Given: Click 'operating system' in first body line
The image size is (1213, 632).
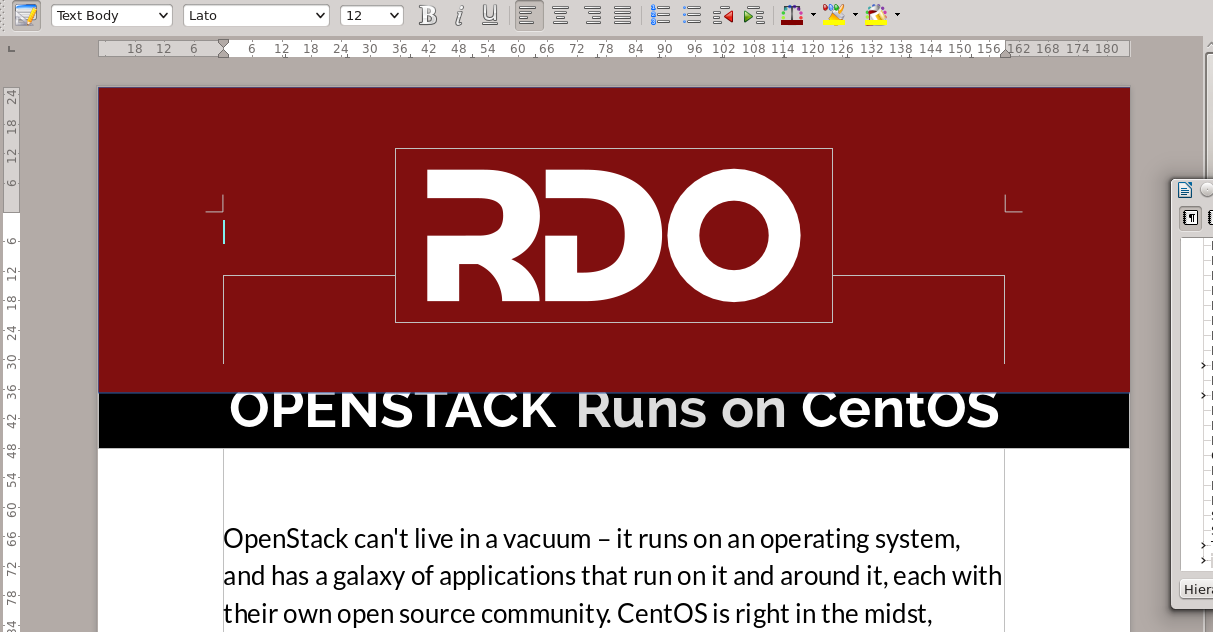Looking at the screenshot, I should (860, 539).
